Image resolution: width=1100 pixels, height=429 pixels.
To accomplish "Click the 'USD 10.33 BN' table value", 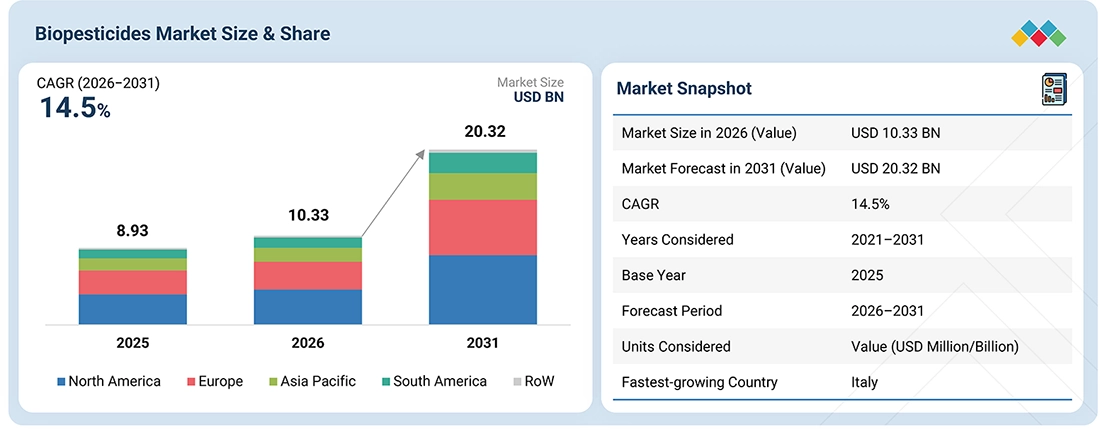I will (x=895, y=133).
